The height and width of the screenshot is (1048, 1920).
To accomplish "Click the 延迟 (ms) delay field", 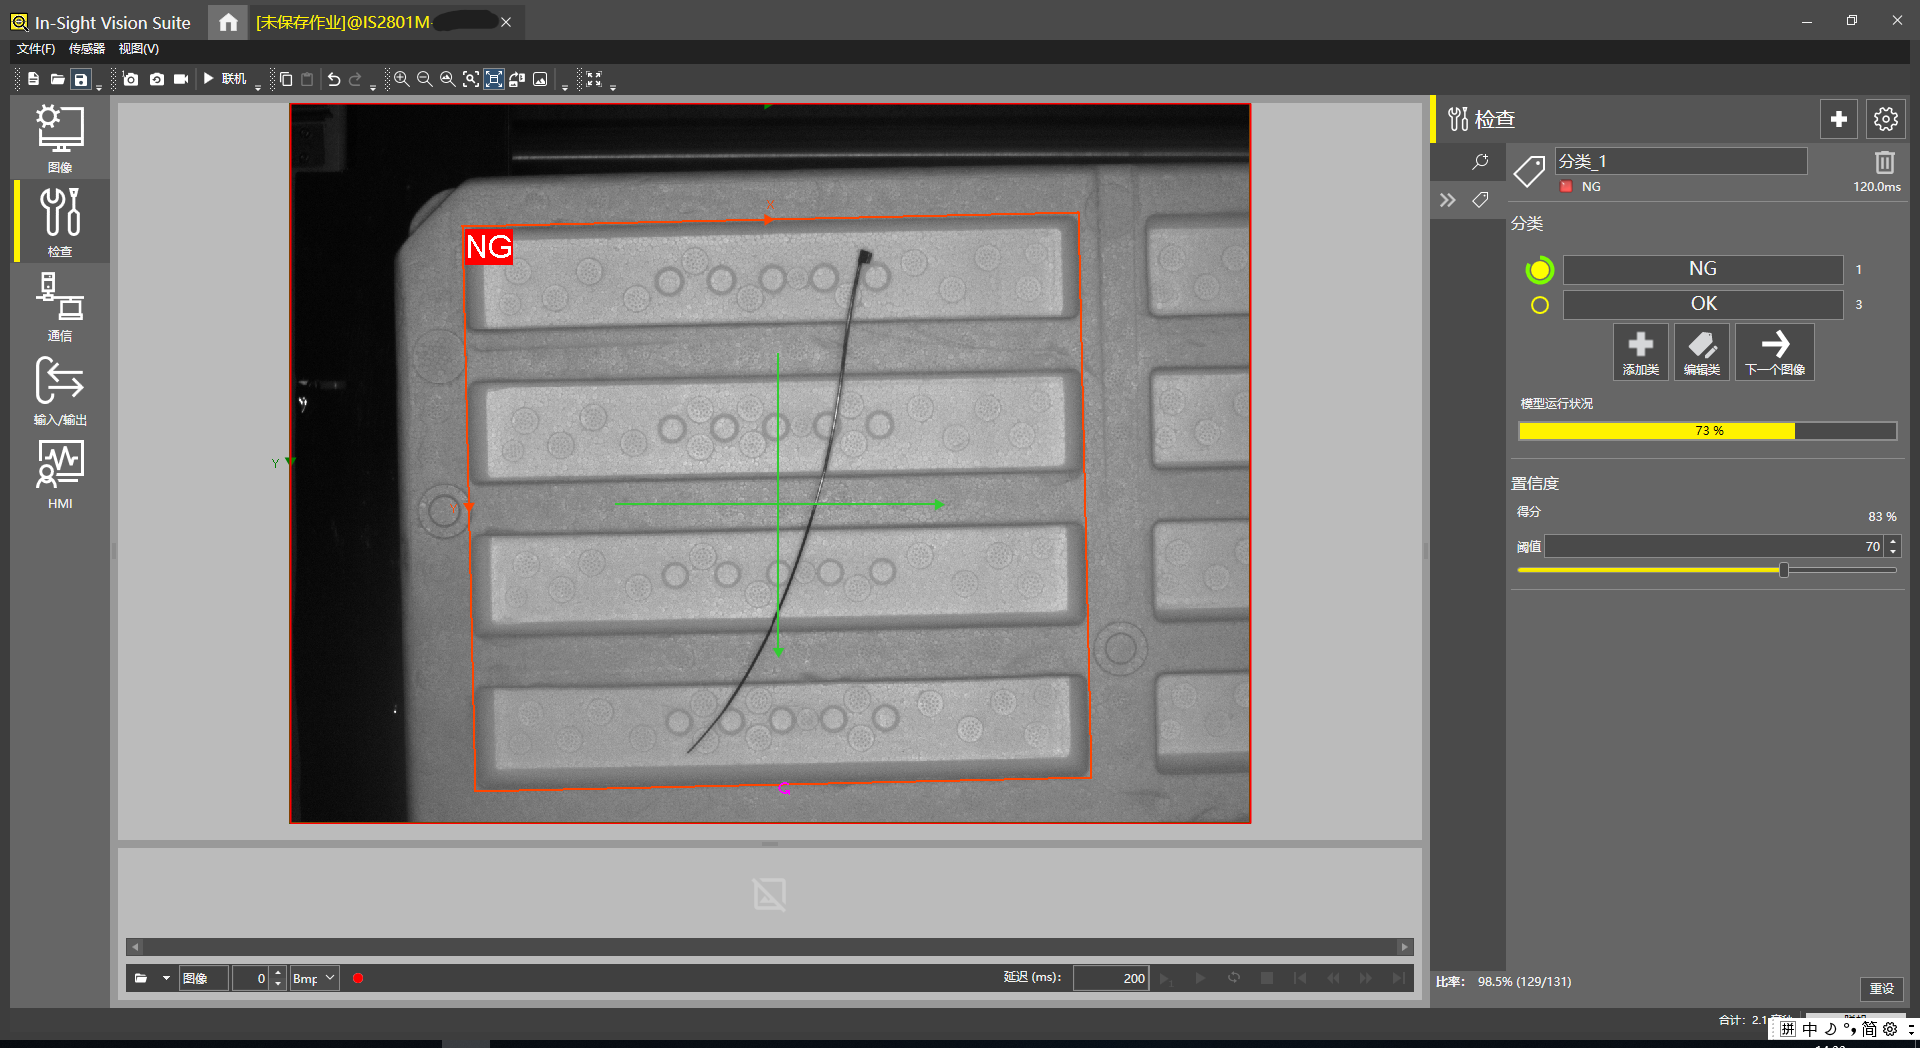I will 1110,978.
